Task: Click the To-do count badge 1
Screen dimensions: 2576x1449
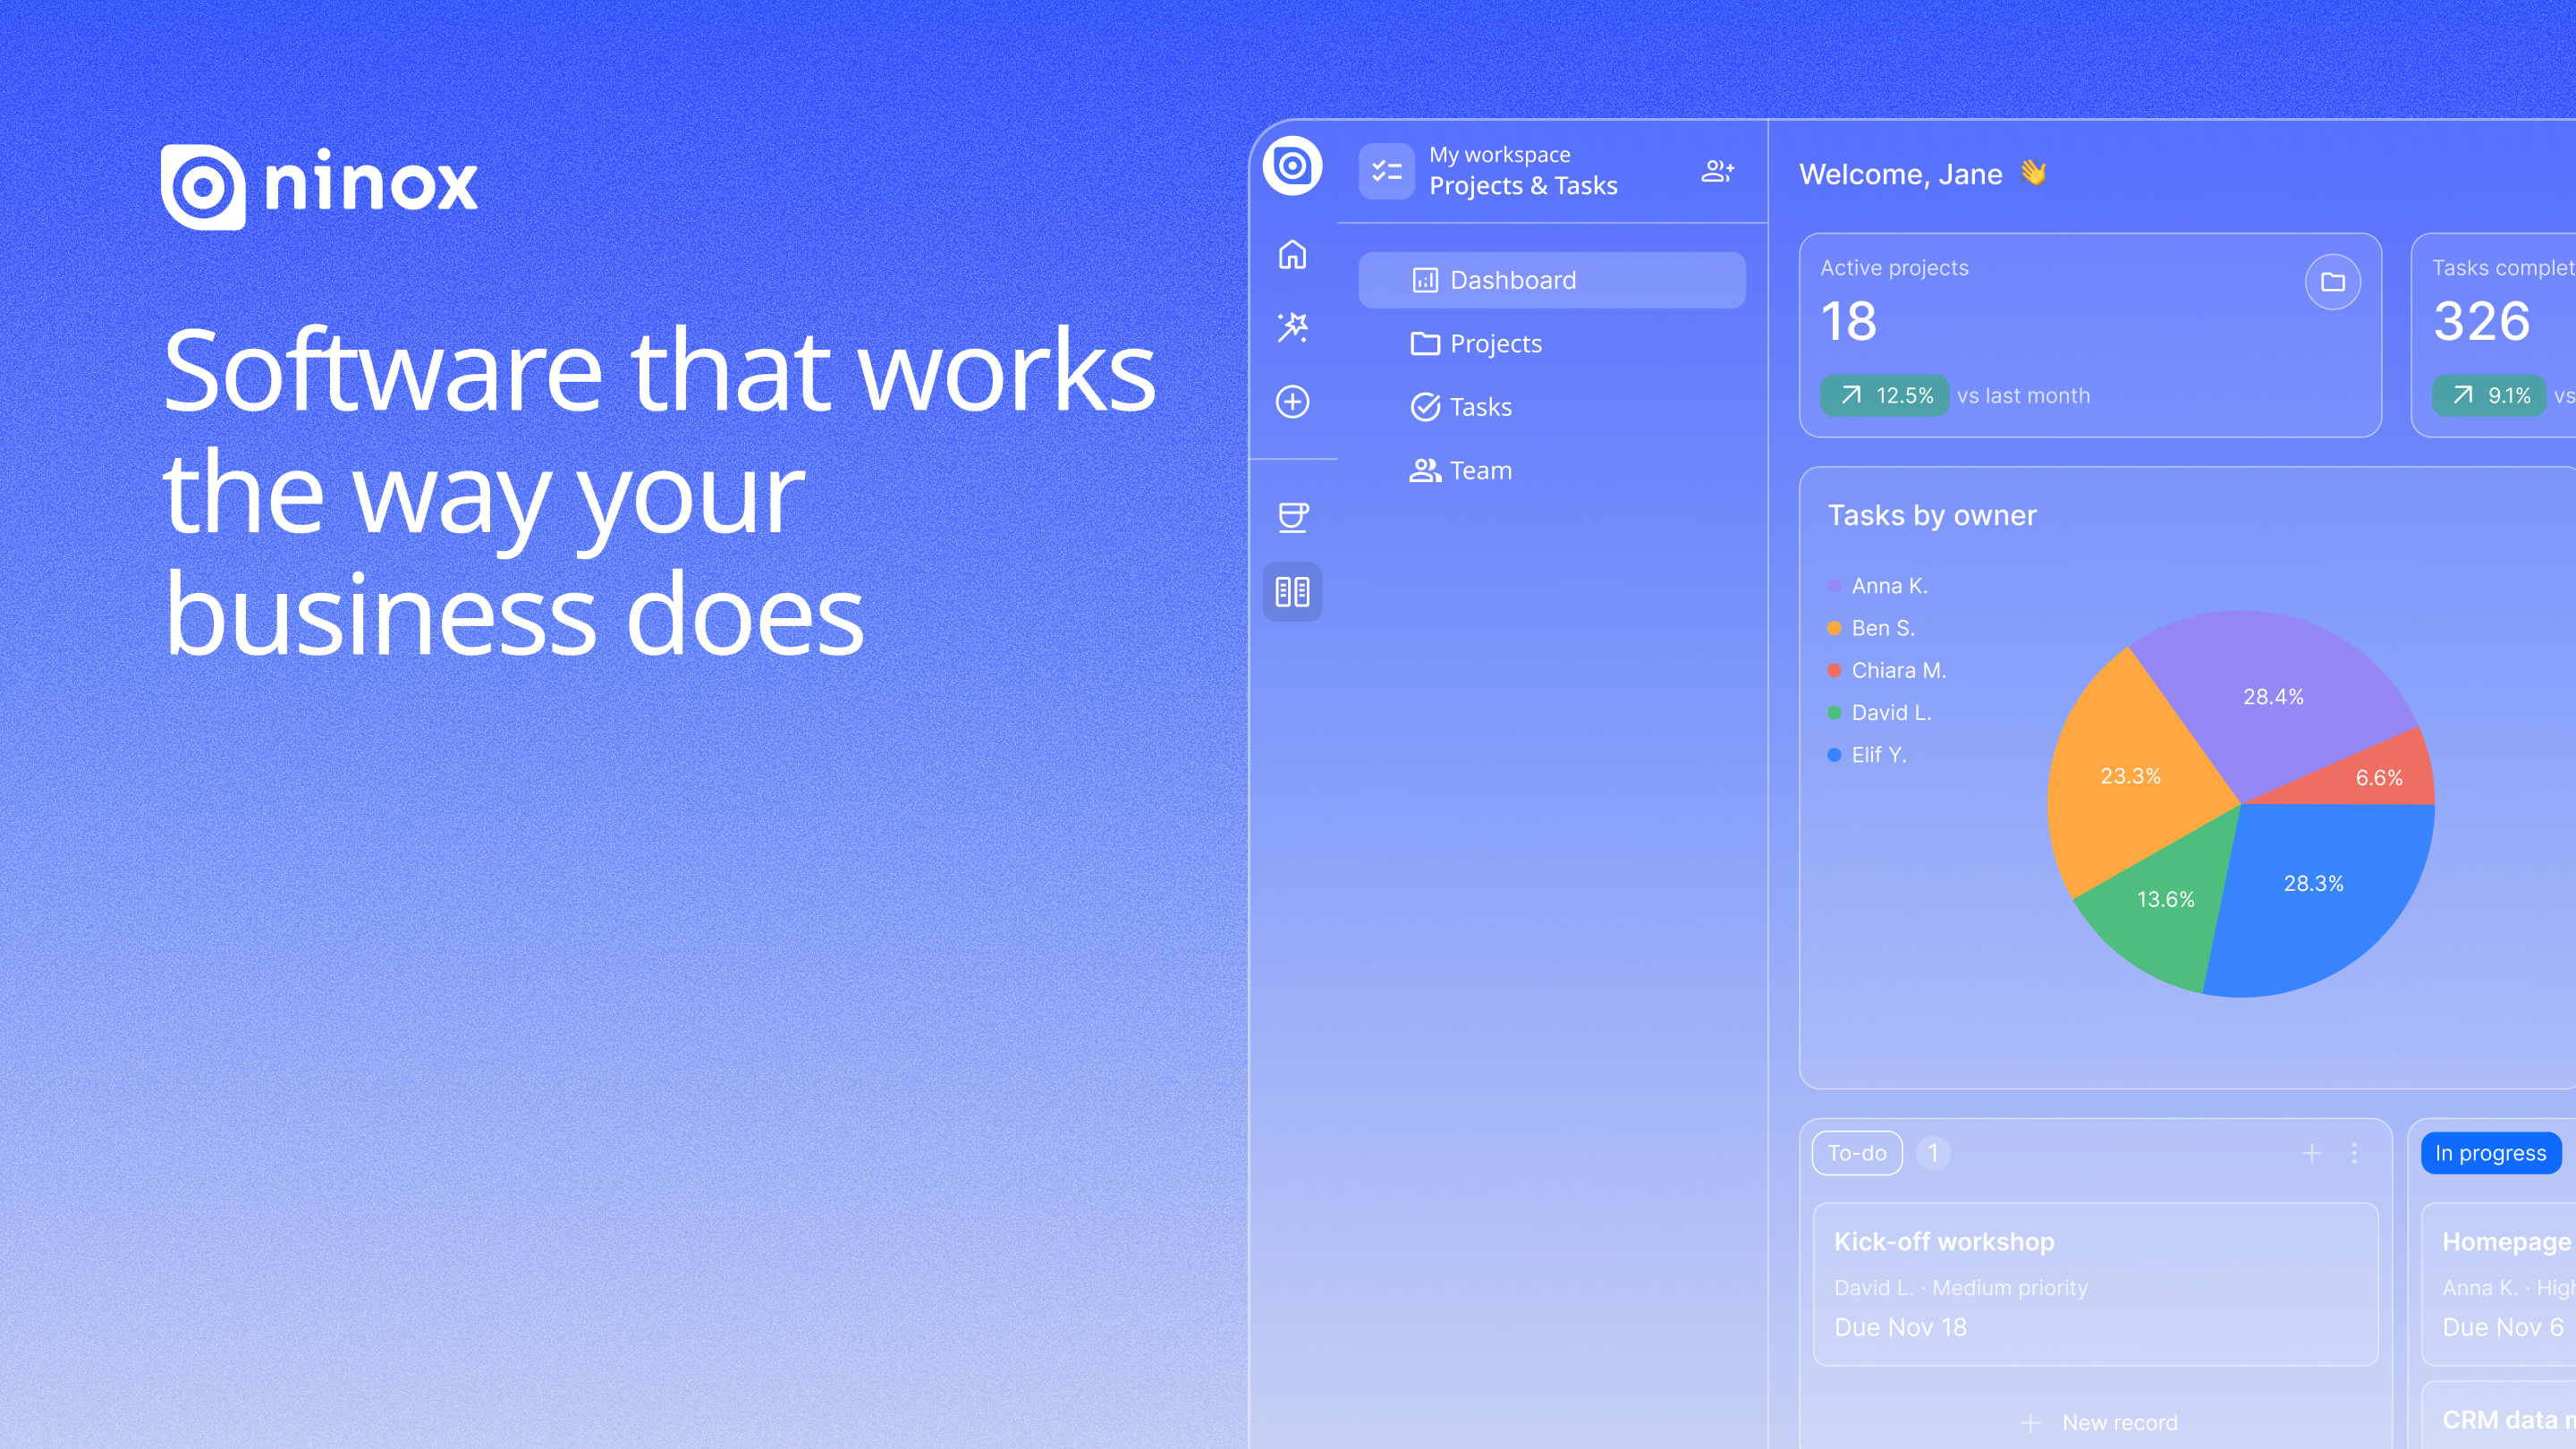Action: pyautogui.click(x=1933, y=1153)
